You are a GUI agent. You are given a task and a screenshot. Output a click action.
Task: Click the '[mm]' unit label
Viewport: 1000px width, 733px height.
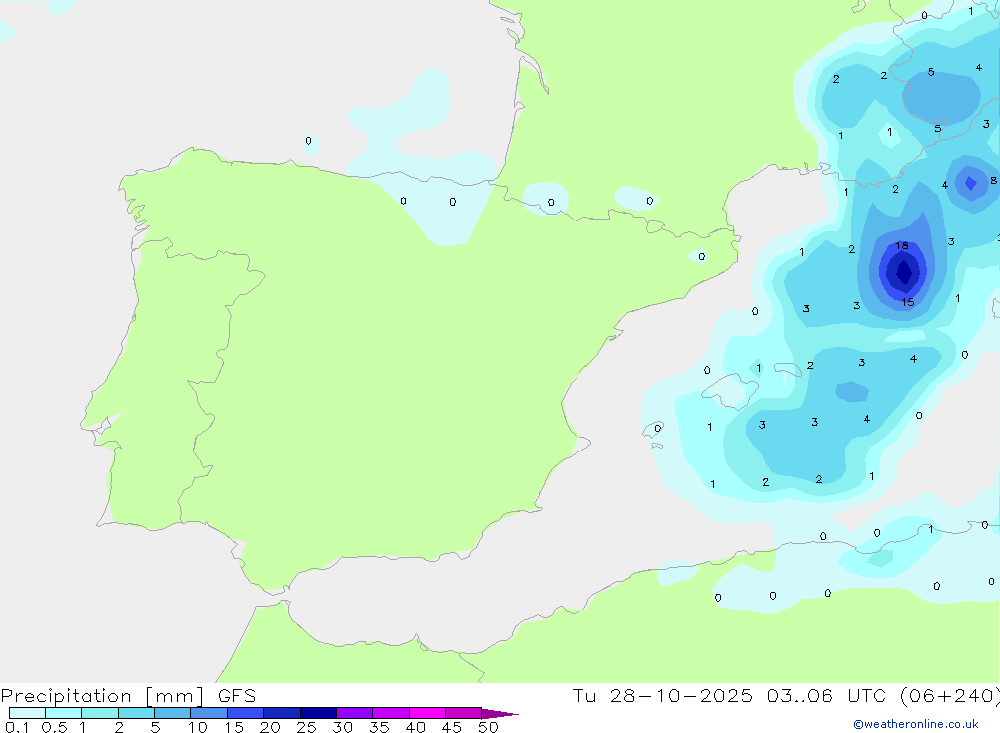coord(174,696)
